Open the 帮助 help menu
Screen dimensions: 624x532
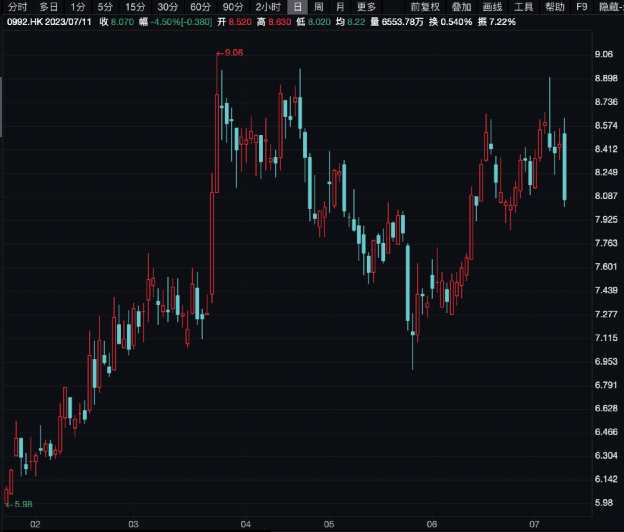(x=555, y=7)
